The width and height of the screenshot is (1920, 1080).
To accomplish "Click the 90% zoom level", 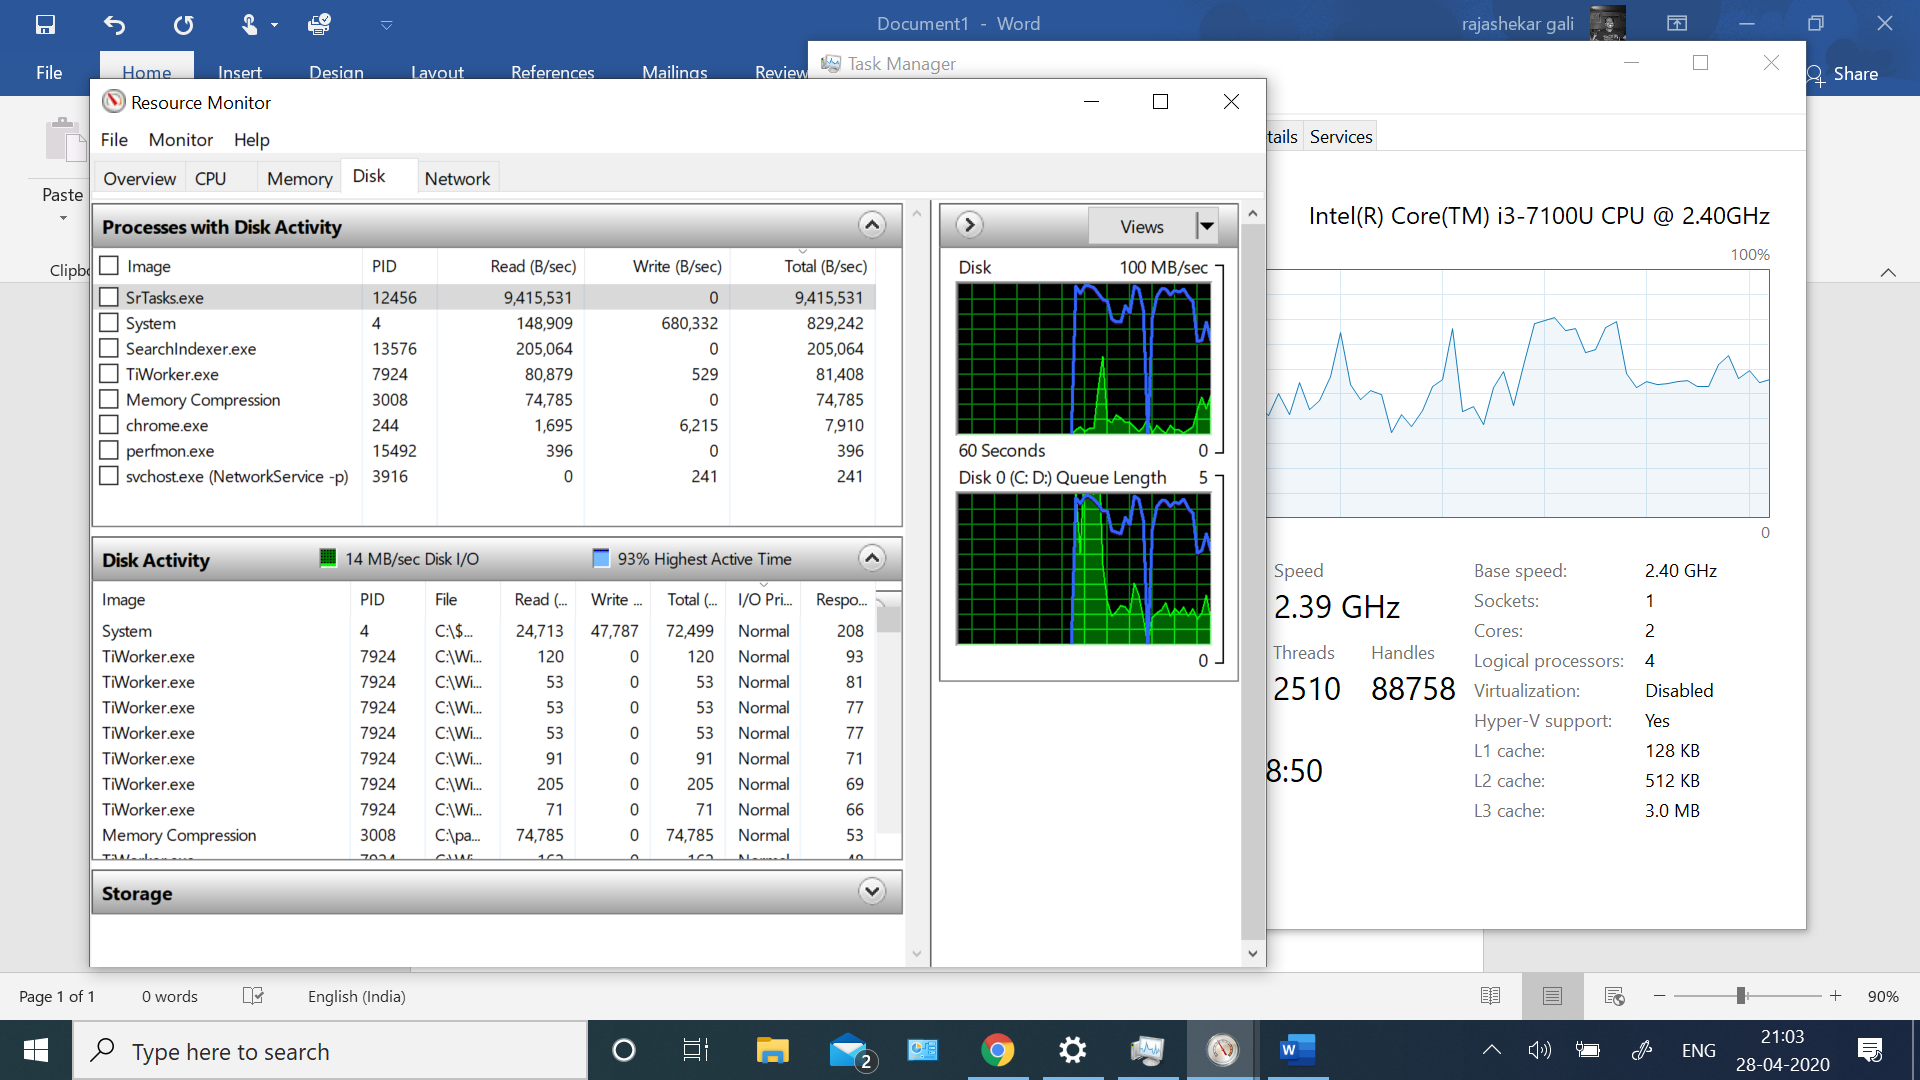I will pyautogui.click(x=1883, y=996).
